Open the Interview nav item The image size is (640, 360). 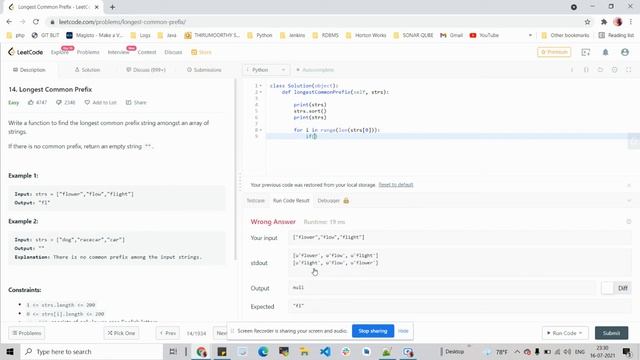coord(118,52)
